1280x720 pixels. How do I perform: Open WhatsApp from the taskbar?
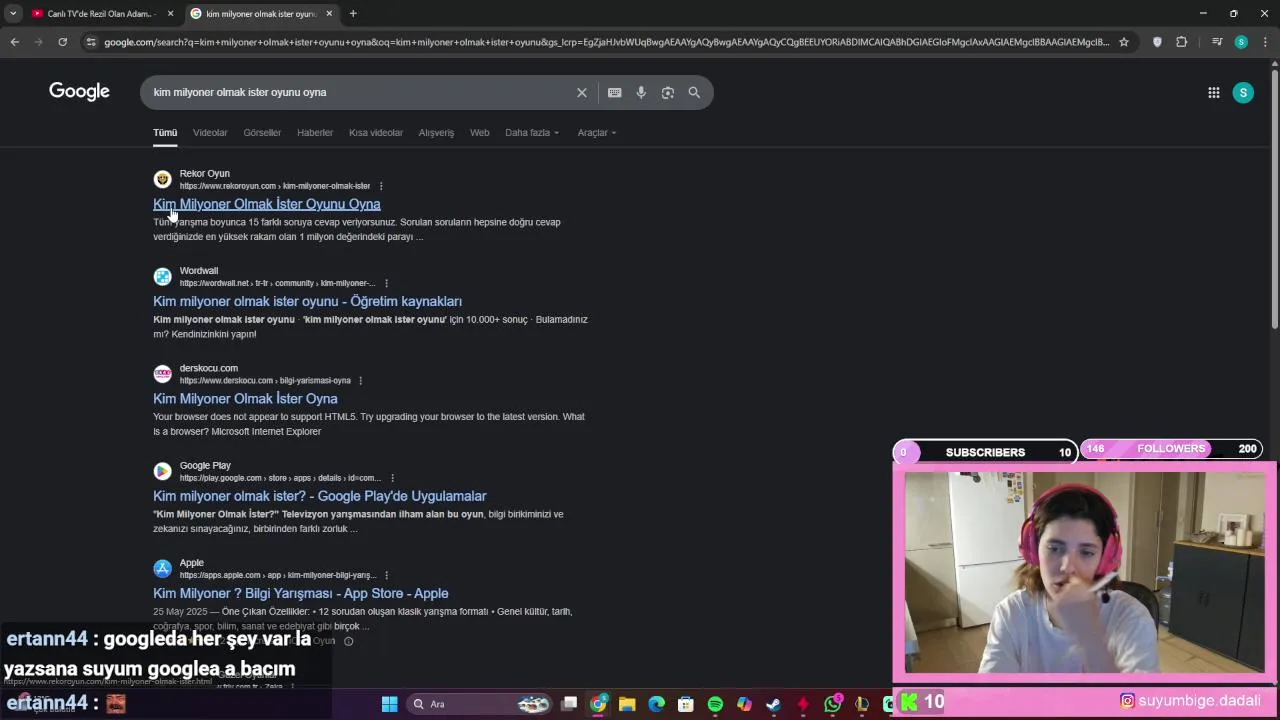coord(833,704)
